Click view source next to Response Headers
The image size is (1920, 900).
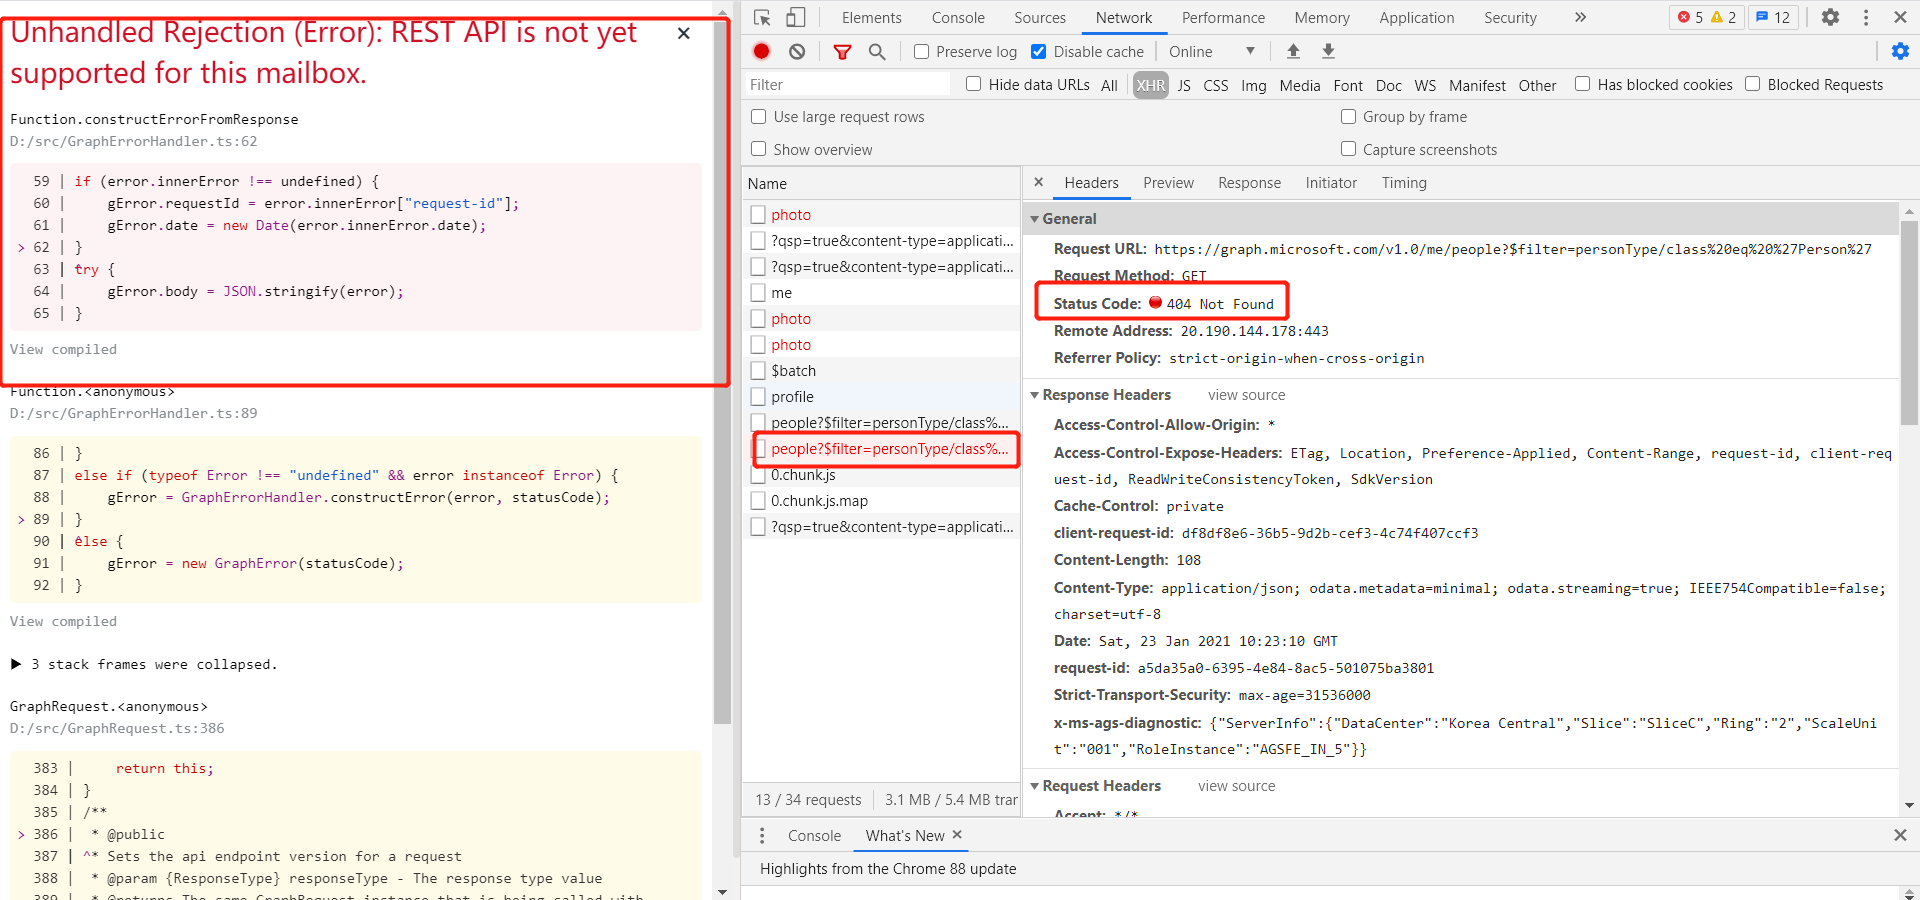(1245, 394)
